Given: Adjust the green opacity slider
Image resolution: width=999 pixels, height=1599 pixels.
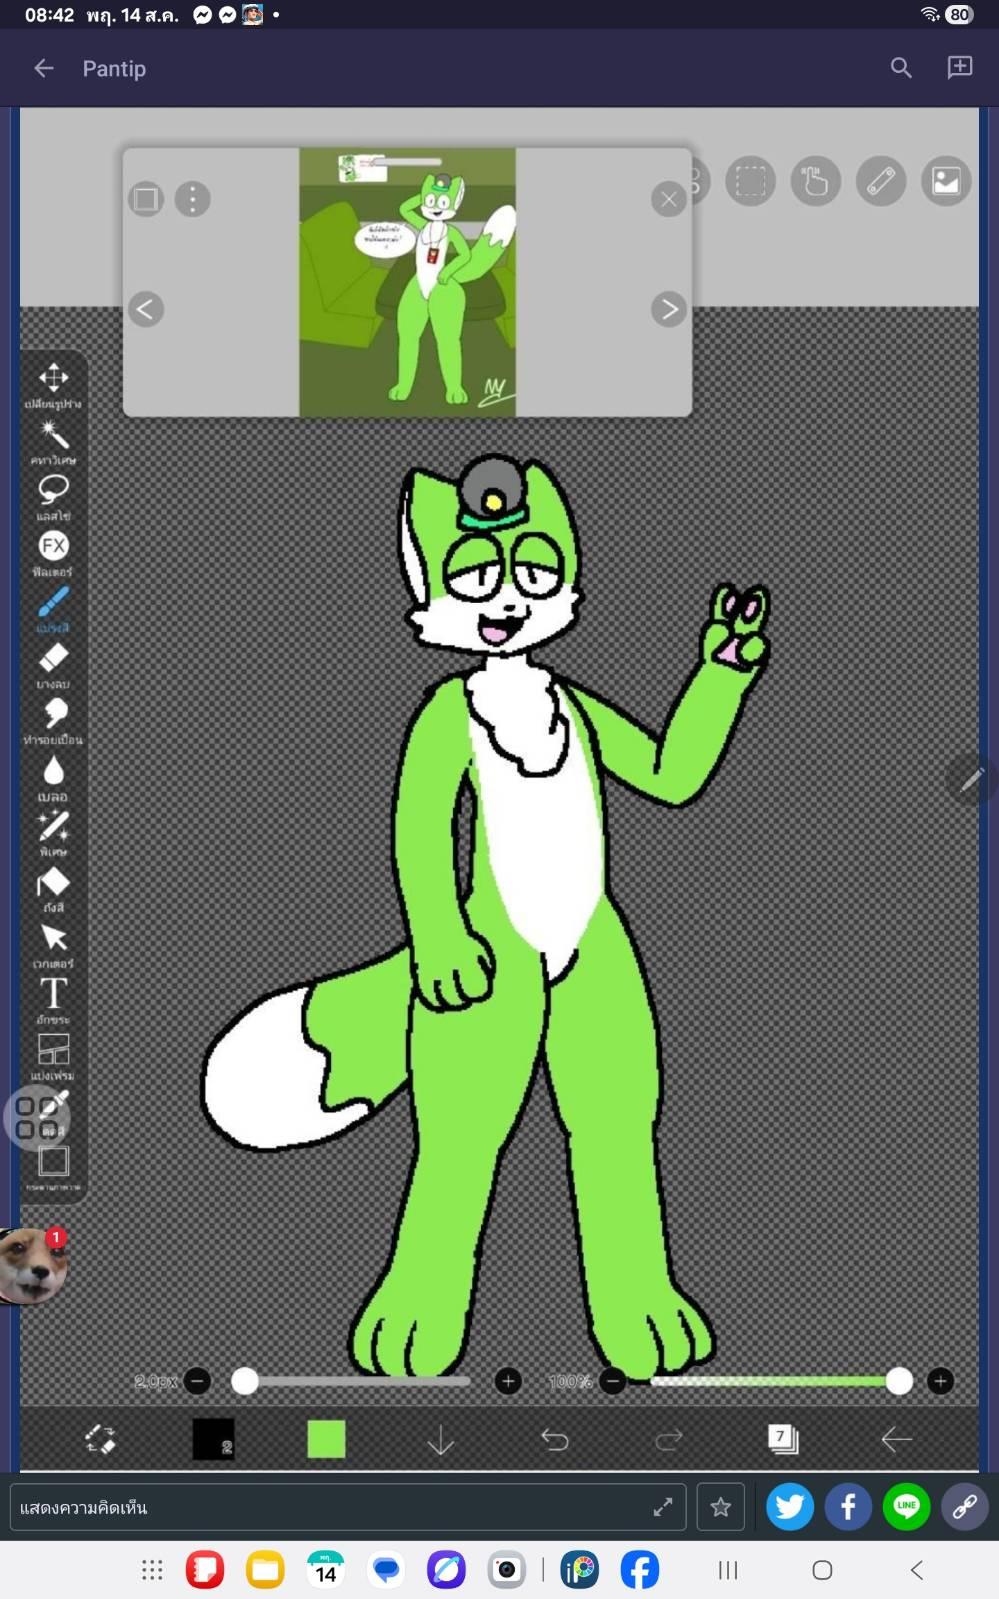Looking at the screenshot, I should [780, 1381].
